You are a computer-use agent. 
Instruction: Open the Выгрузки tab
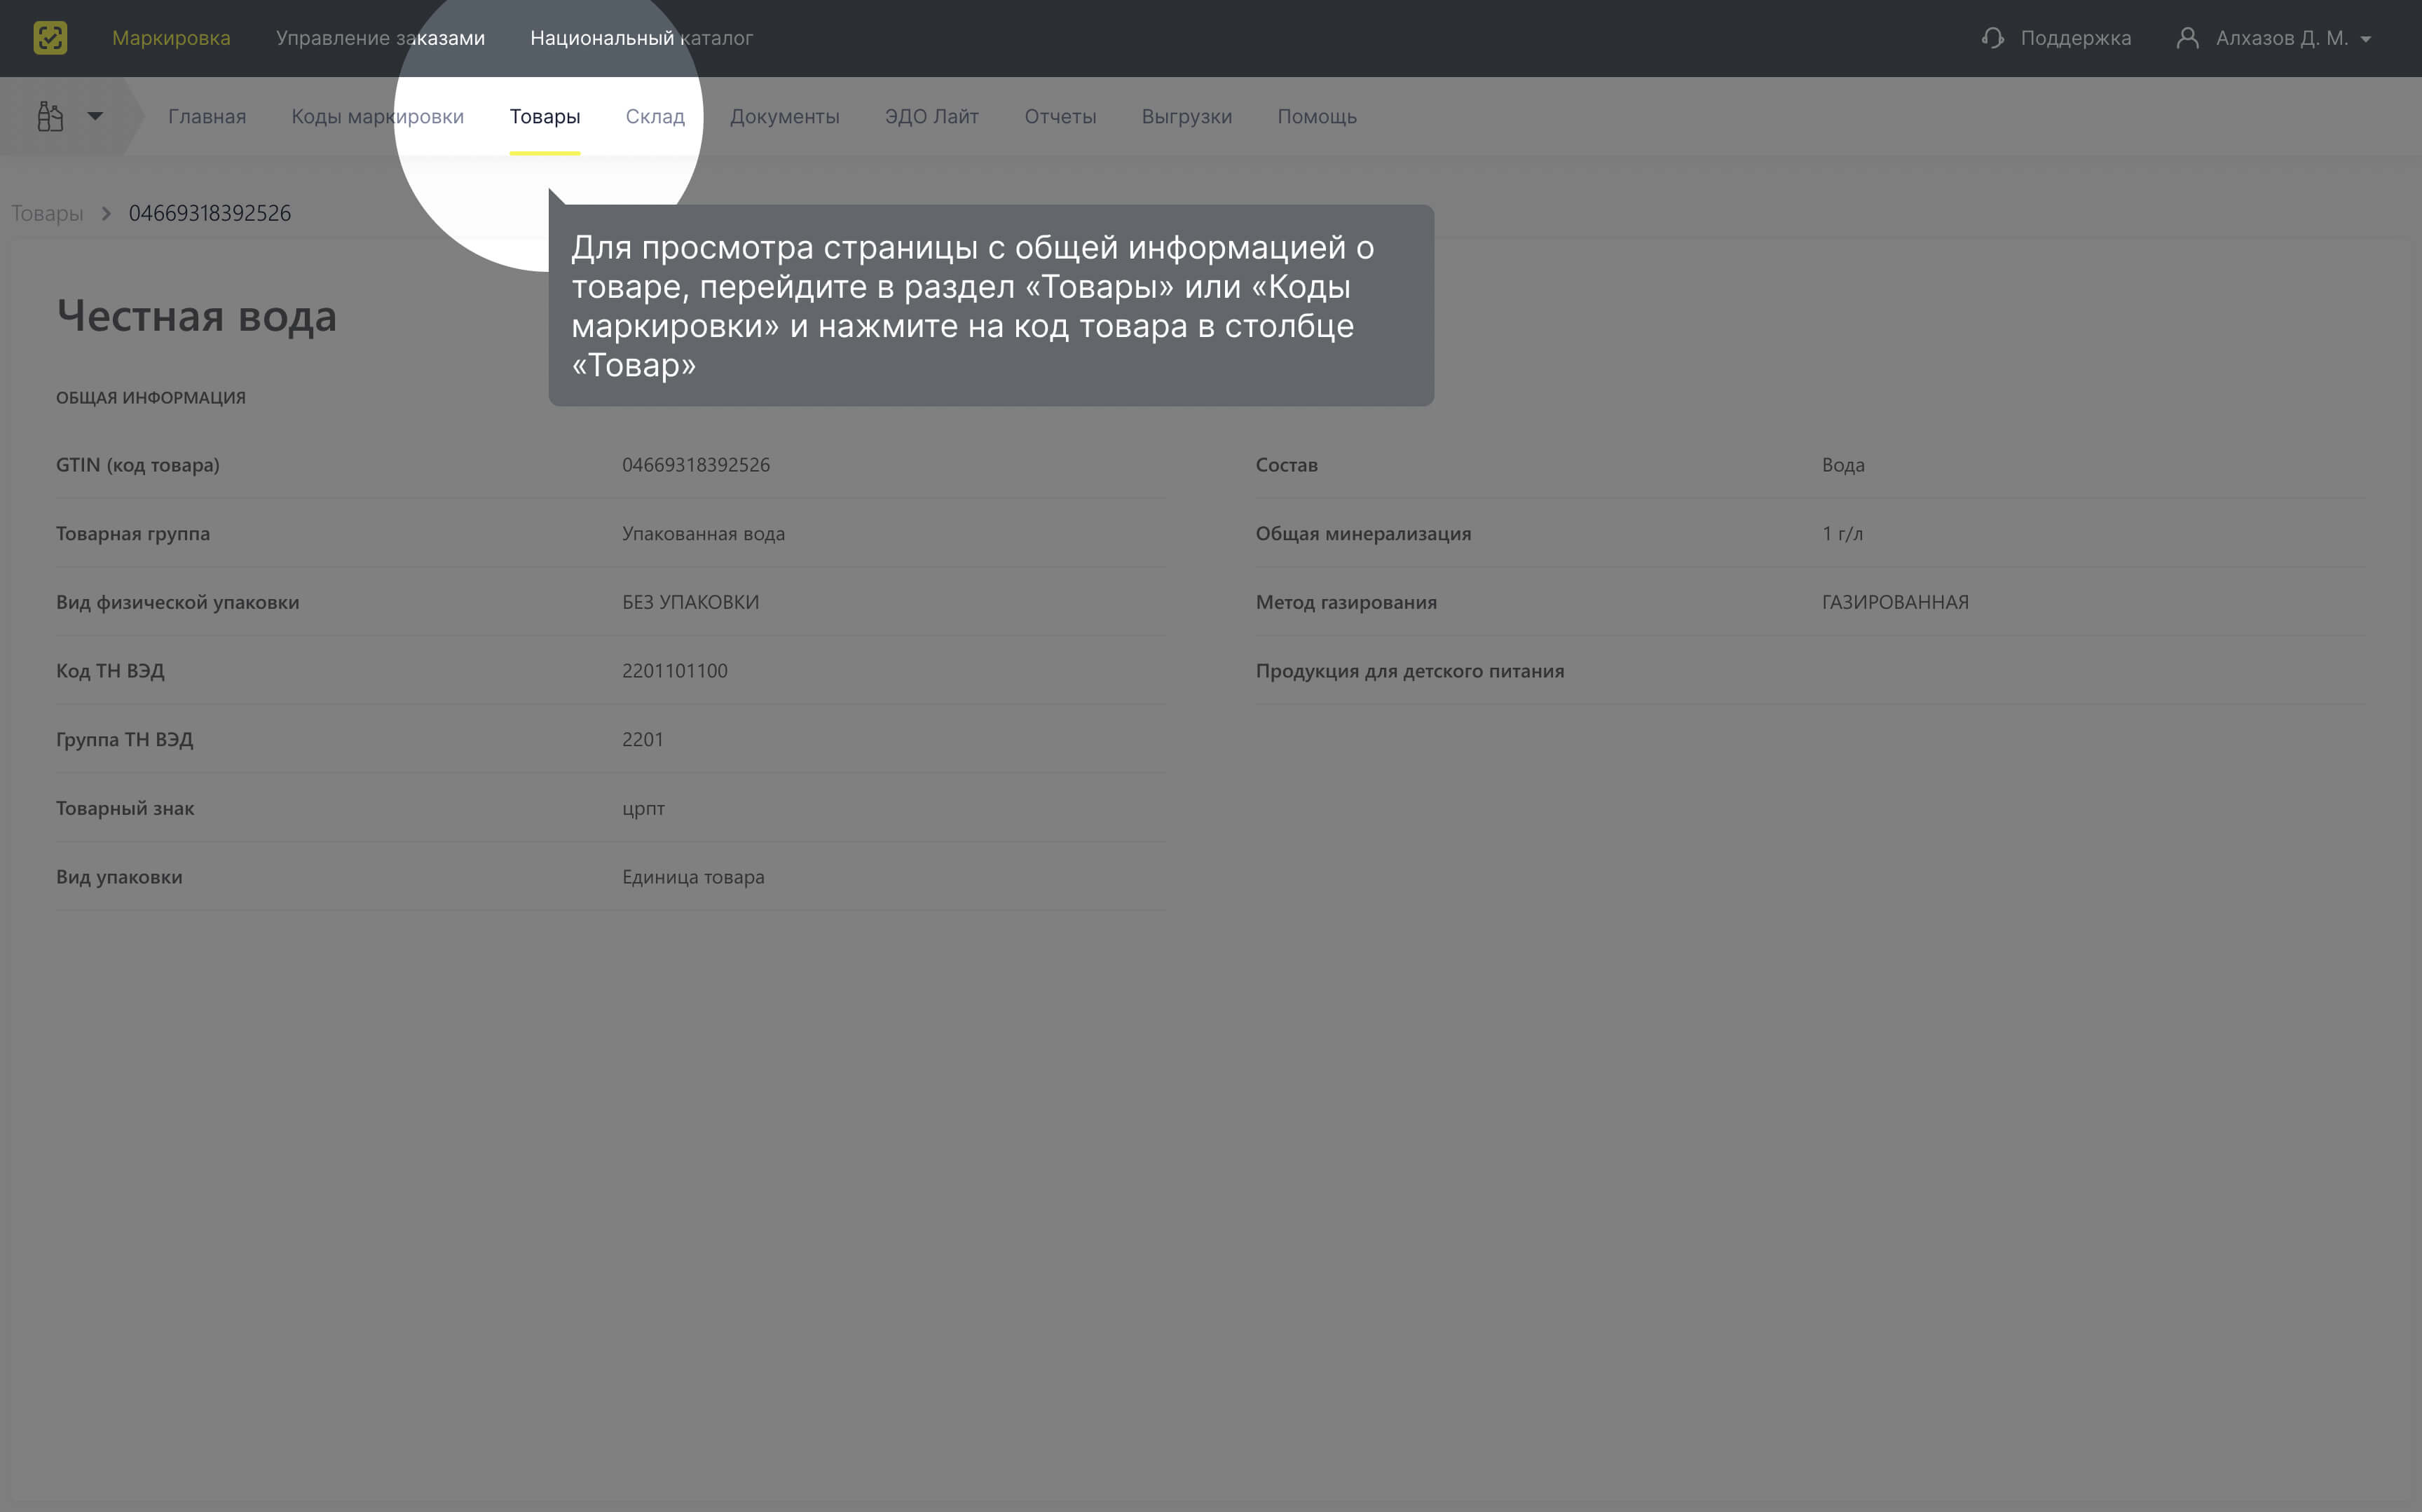point(1186,116)
